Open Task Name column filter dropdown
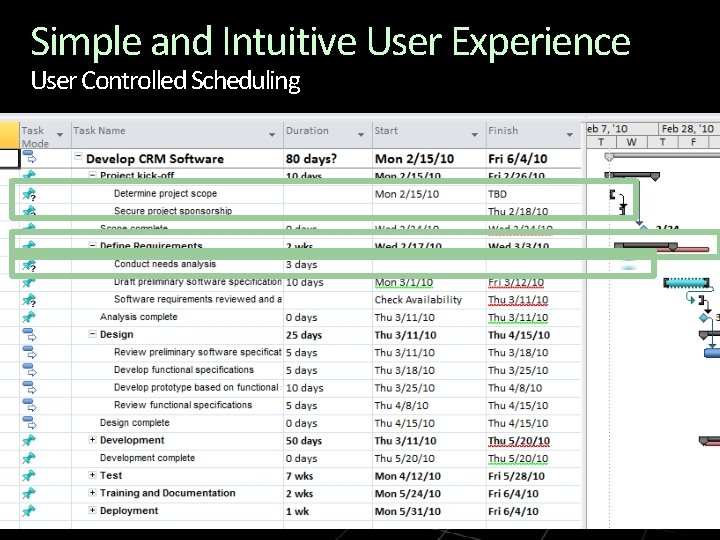 pos(272,135)
